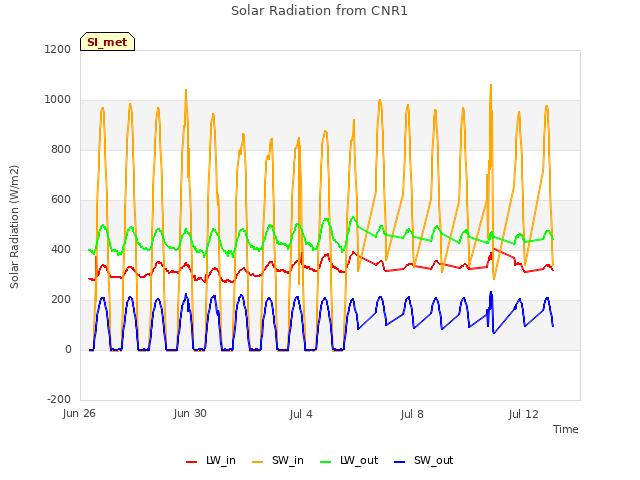The image size is (640, 480).
Task: Click the orange SW_in legend swatch
Action: 258,462
